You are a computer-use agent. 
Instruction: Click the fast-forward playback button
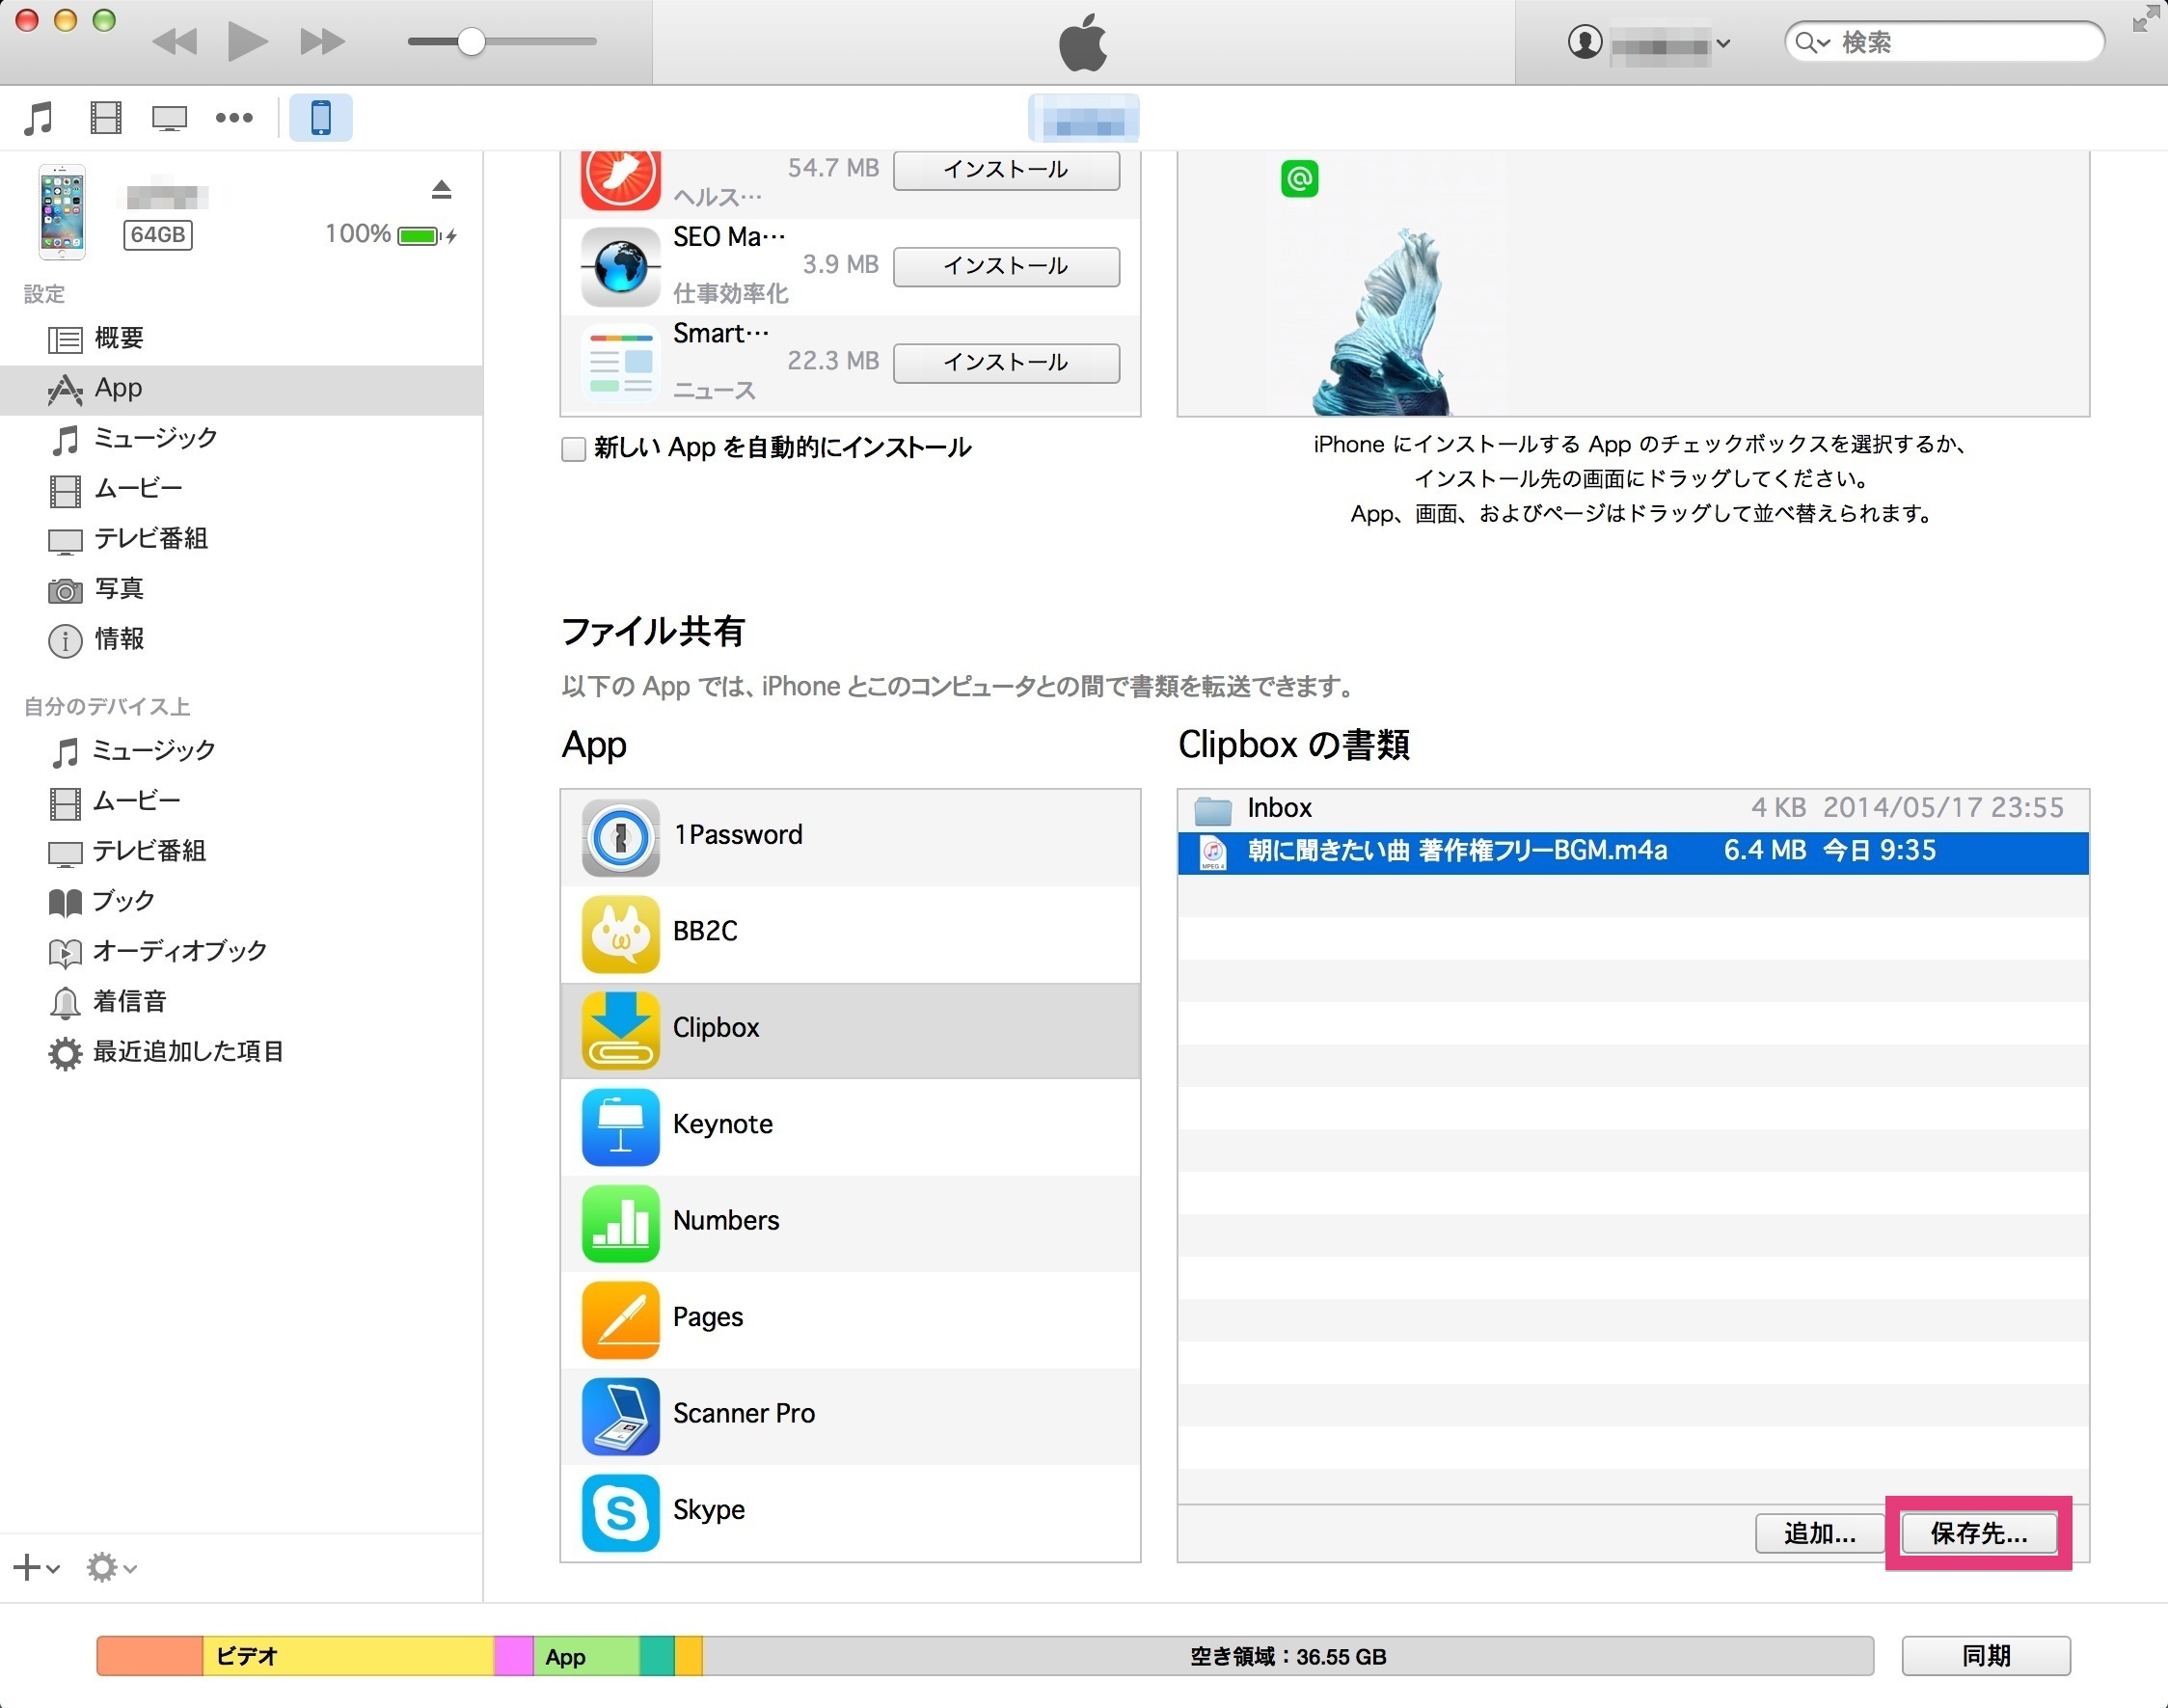(x=322, y=42)
